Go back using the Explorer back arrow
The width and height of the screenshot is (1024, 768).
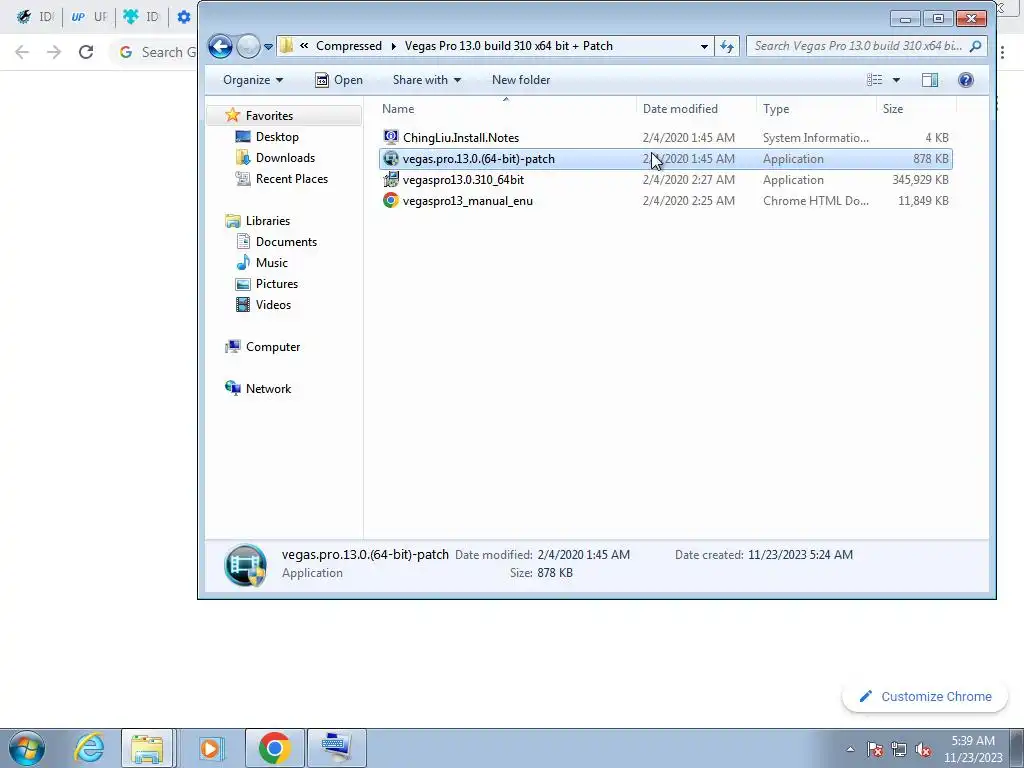point(220,46)
